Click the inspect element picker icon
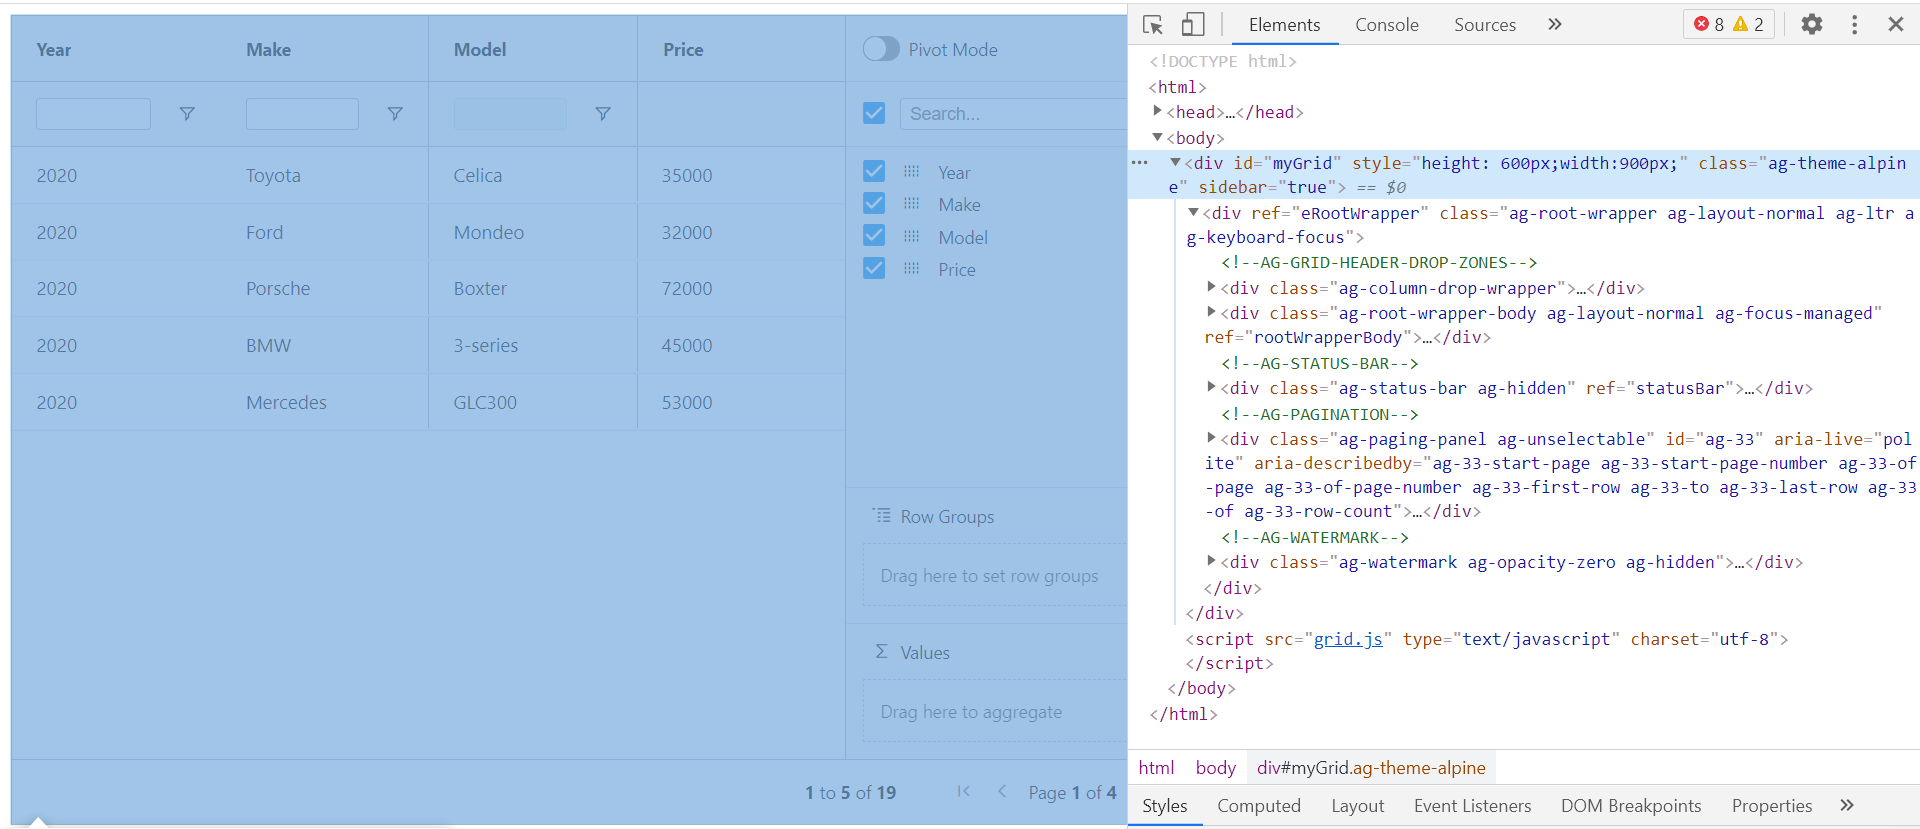 coord(1153,25)
